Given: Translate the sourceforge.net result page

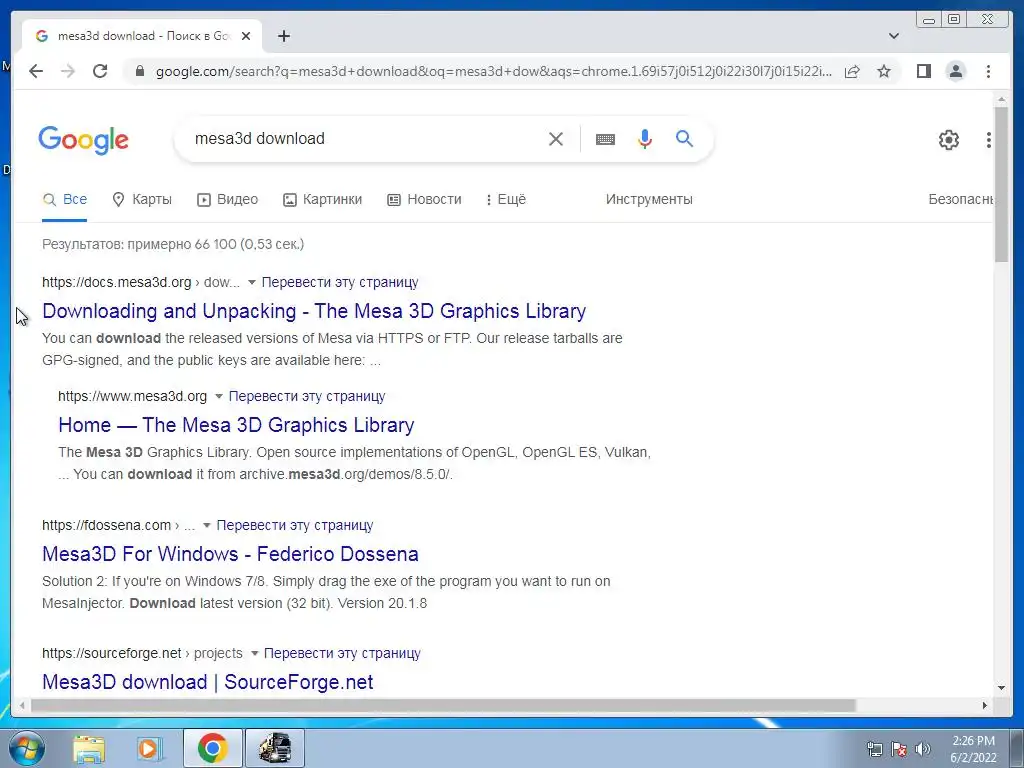Looking at the screenshot, I should point(342,653).
